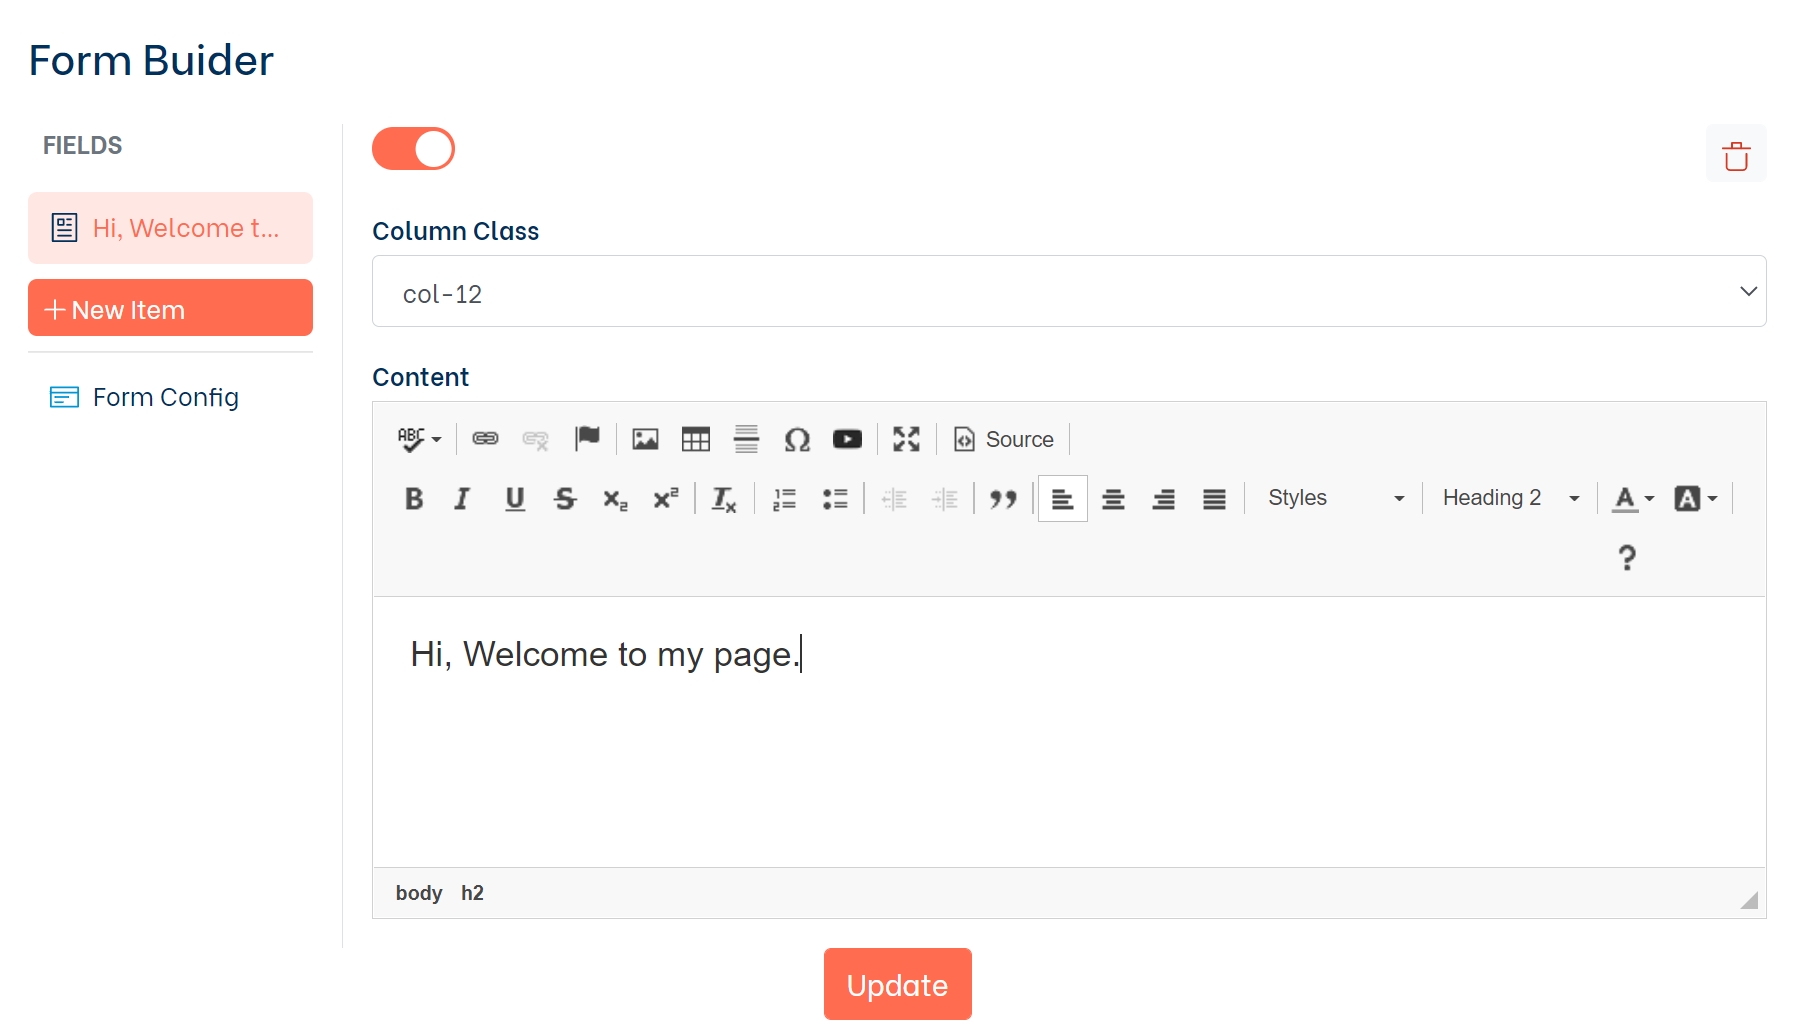Toggle bold formatting
This screenshot has height=1032, width=1816.
(414, 499)
